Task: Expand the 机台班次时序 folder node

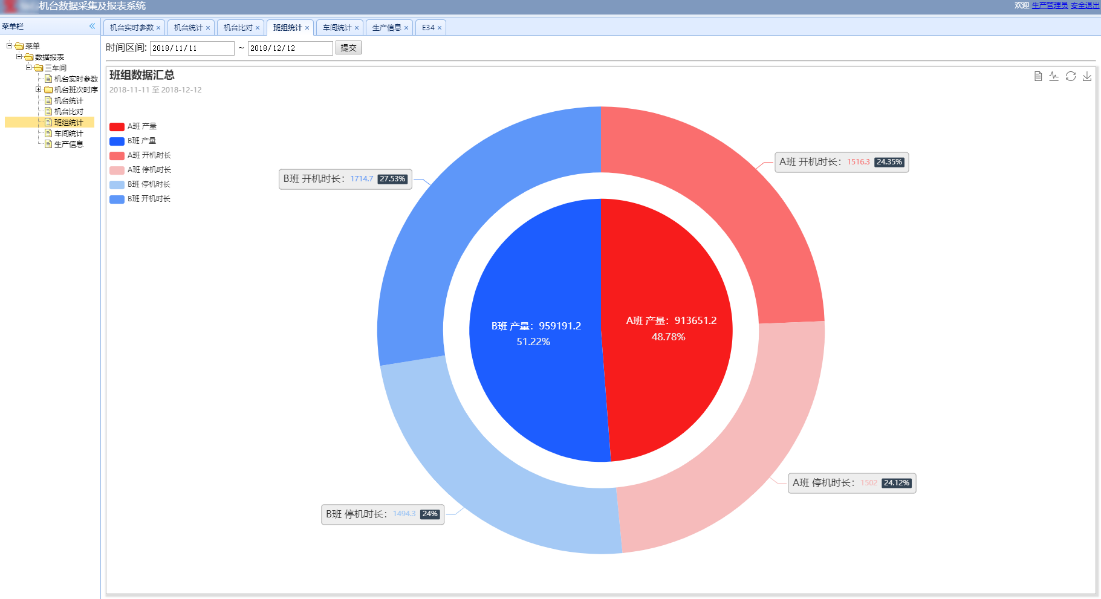Action: 38,89
